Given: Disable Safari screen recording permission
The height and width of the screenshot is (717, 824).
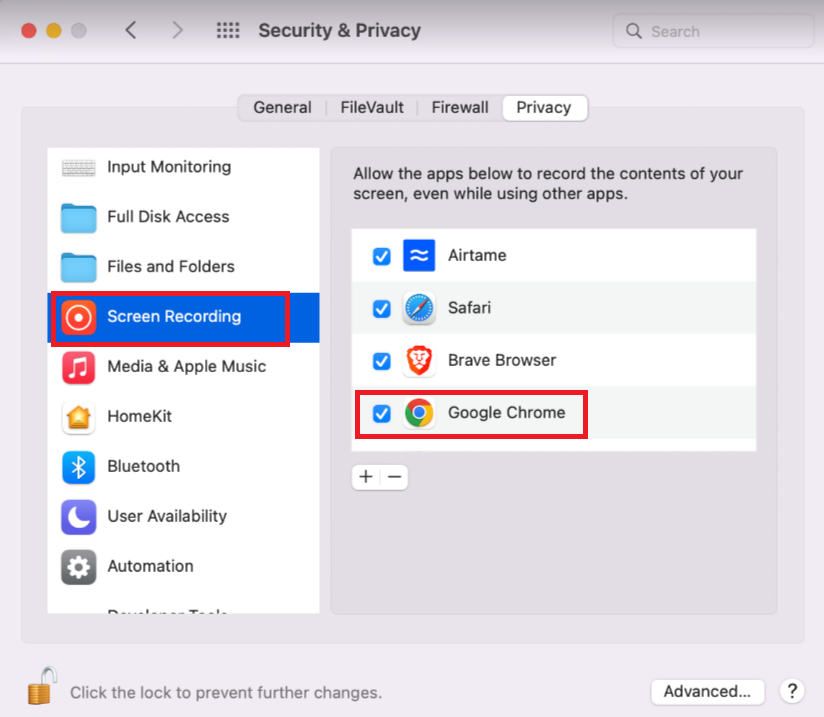Looking at the screenshot, I should pyautogui.click(x=381, y=308).
